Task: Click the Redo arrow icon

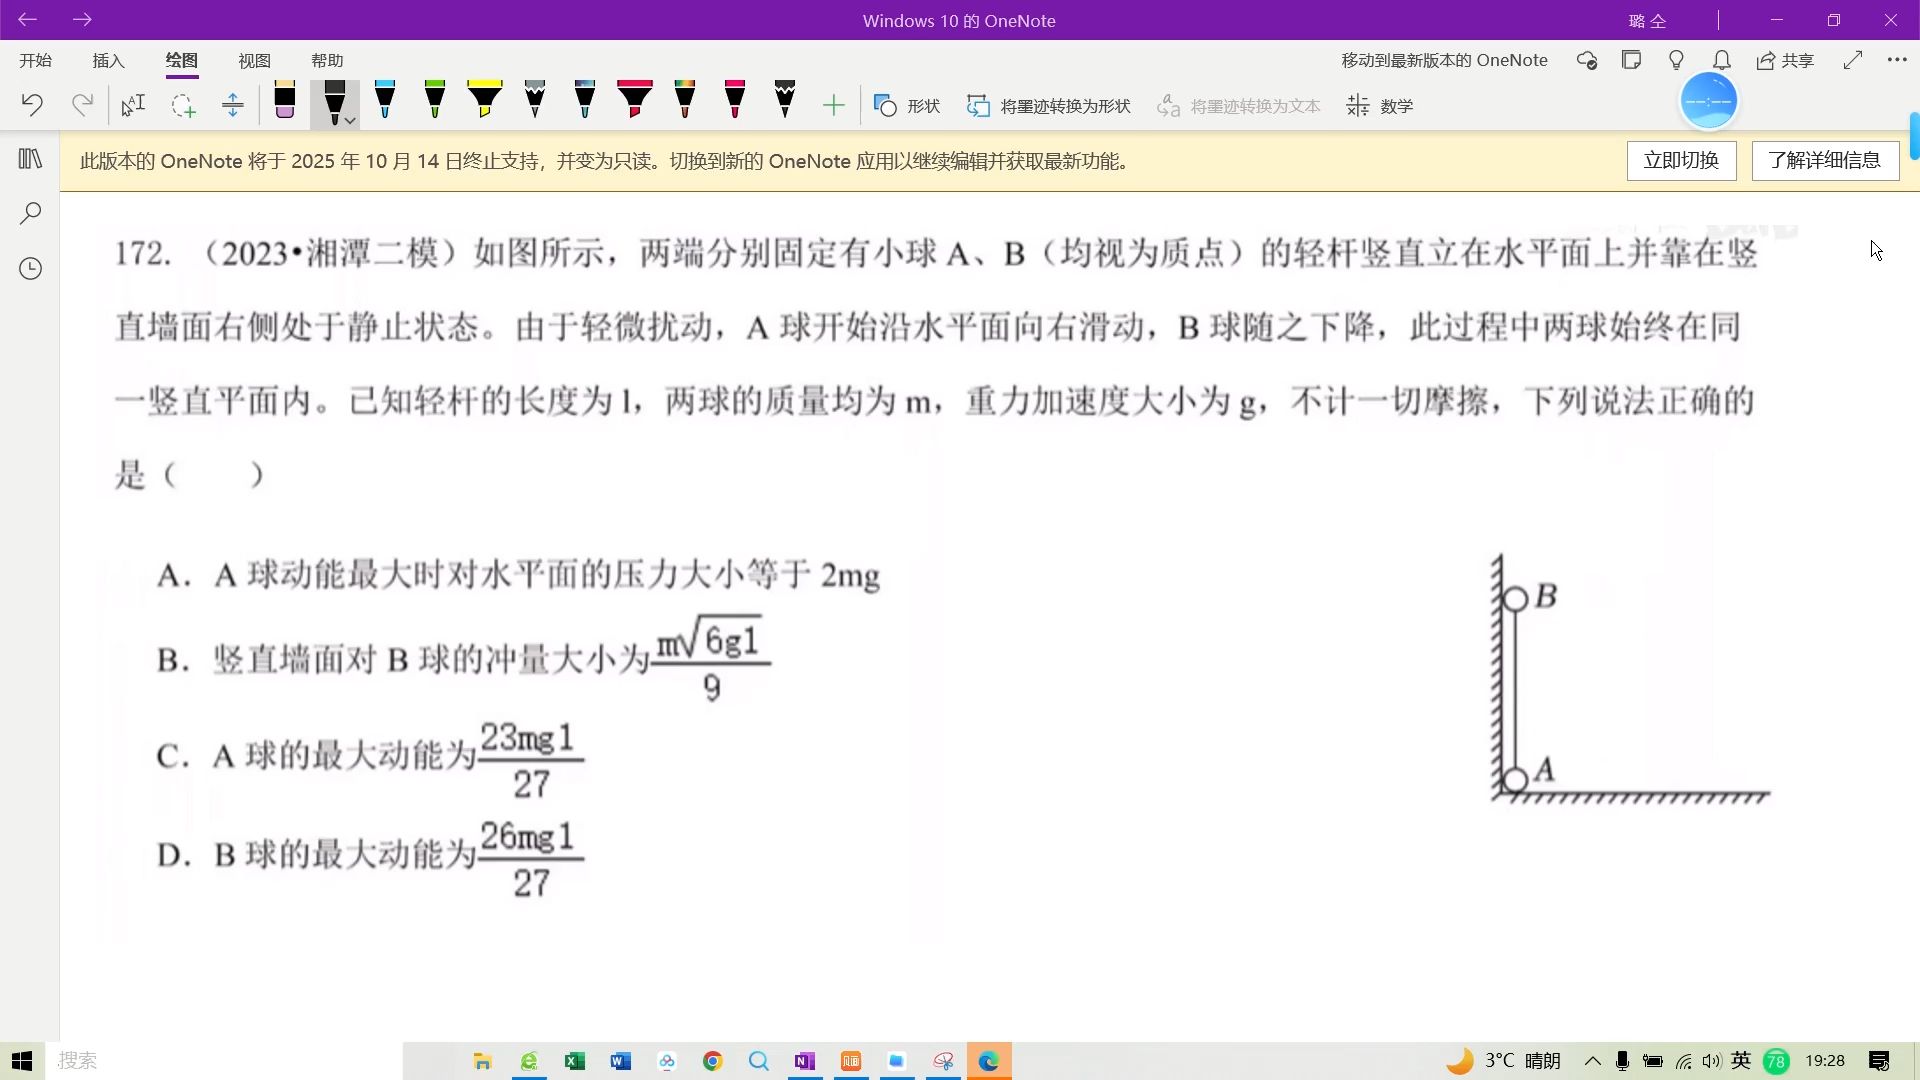Action: coord(82,104)
